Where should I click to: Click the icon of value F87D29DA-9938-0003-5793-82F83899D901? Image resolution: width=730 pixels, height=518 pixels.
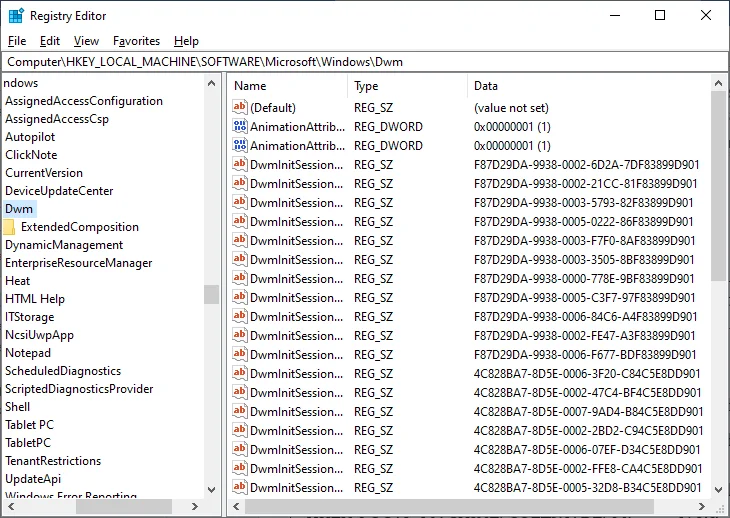[239, 202]
